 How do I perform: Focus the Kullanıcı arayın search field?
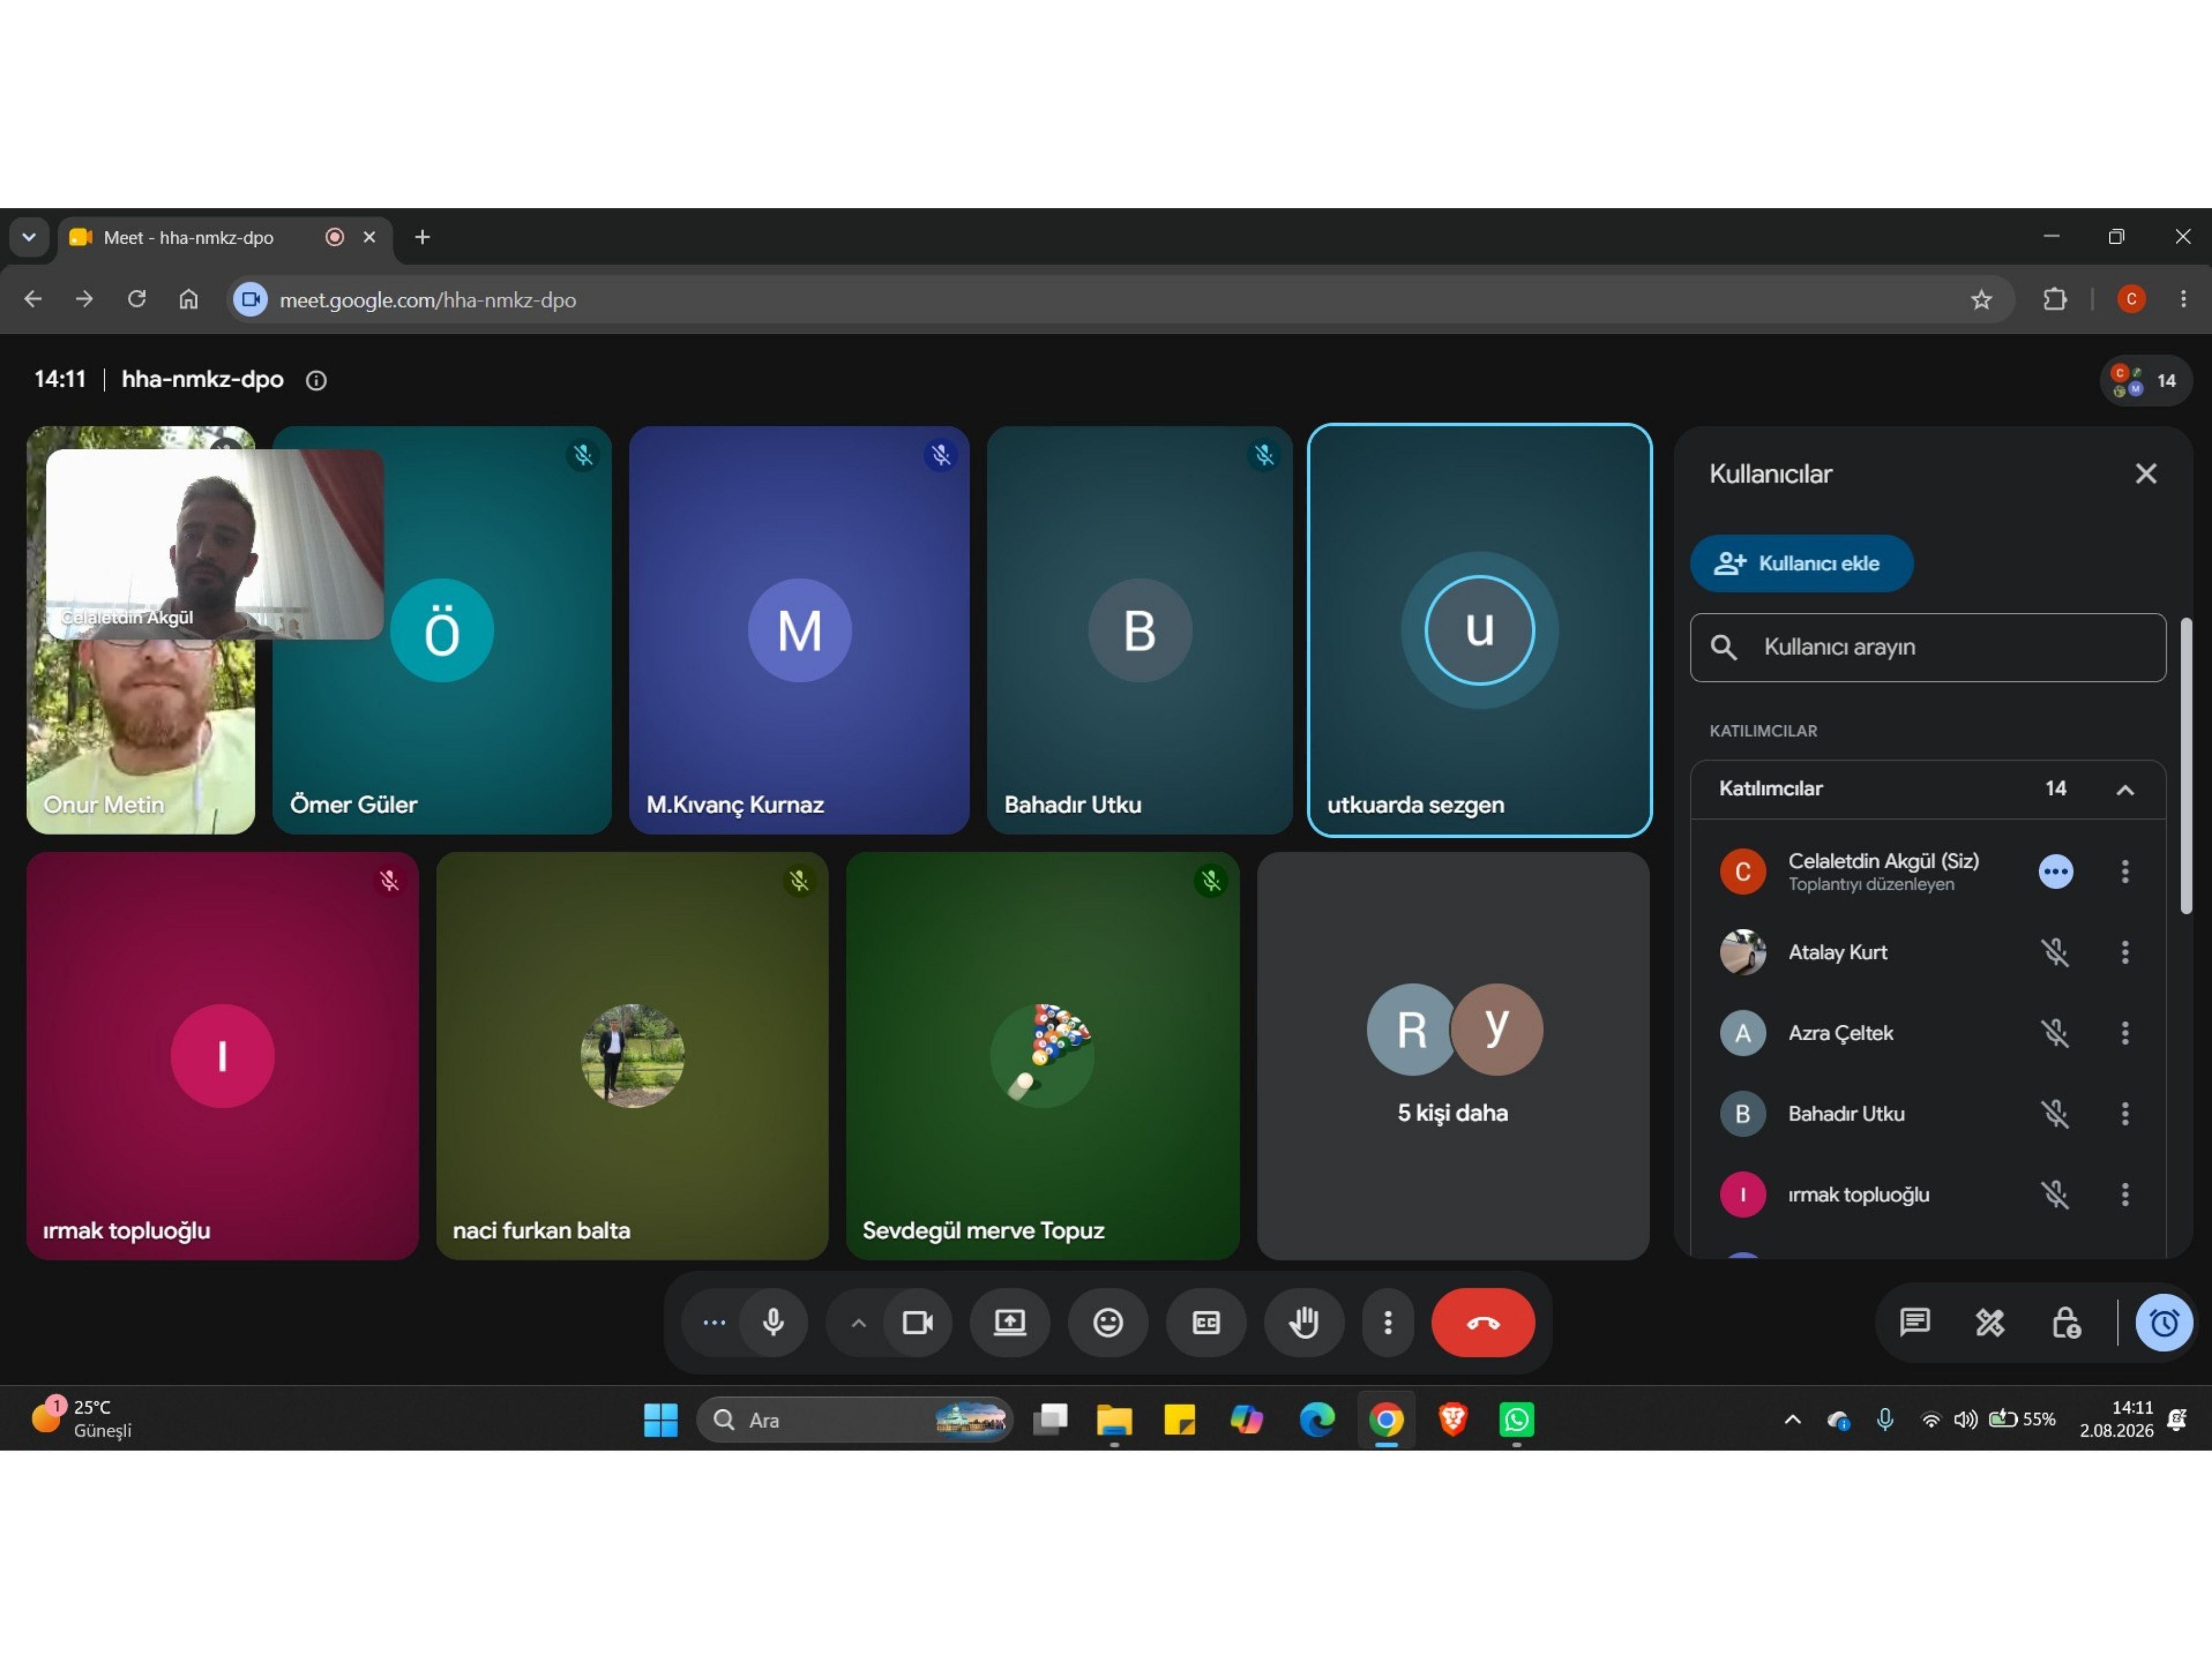1928,647
